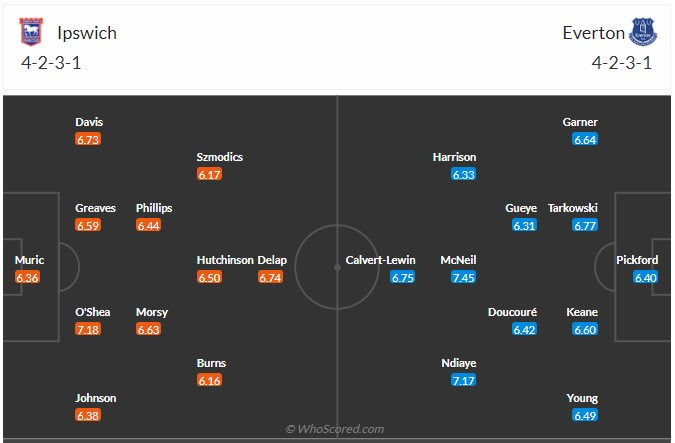The height and width of the screenshot is (443, 675).
Task: Click Young's 6.49 rating badge
Action: coord(585,415)
